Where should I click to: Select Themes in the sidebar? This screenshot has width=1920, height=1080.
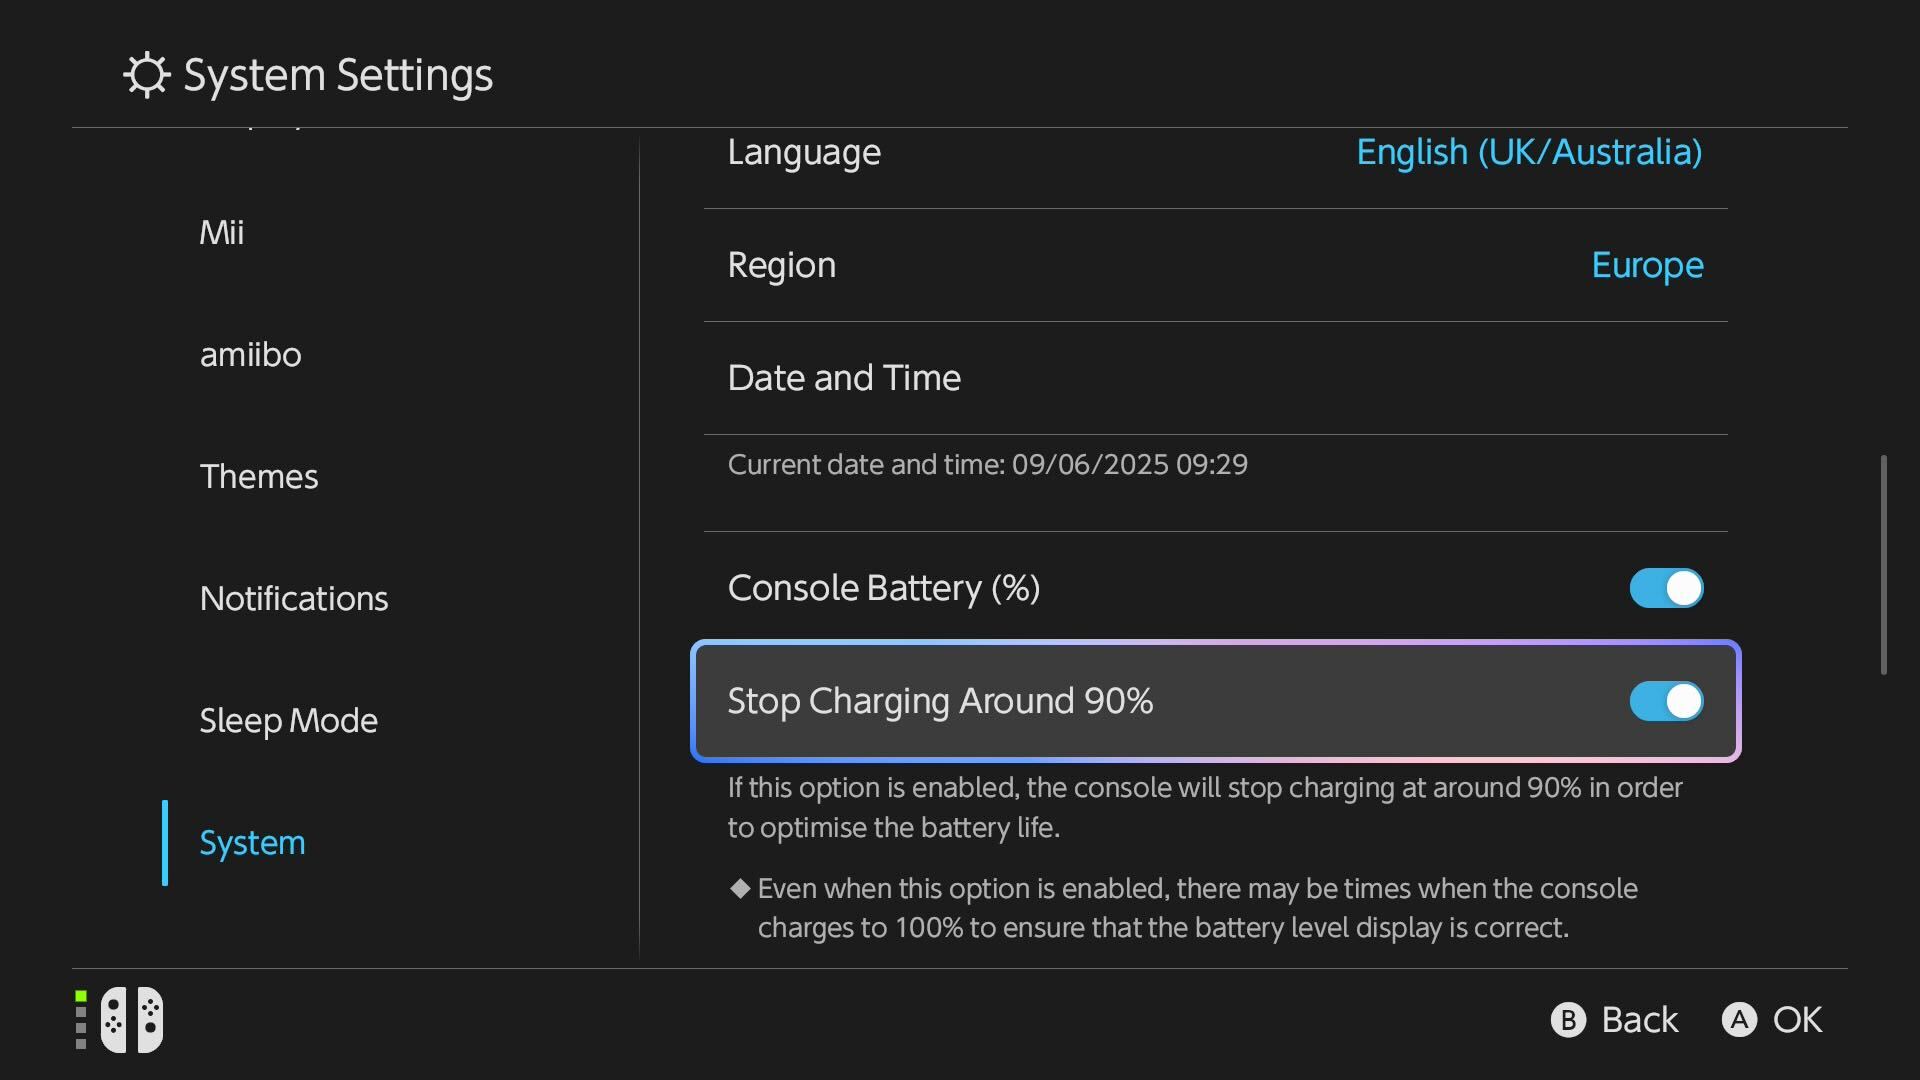pos(259,476)
